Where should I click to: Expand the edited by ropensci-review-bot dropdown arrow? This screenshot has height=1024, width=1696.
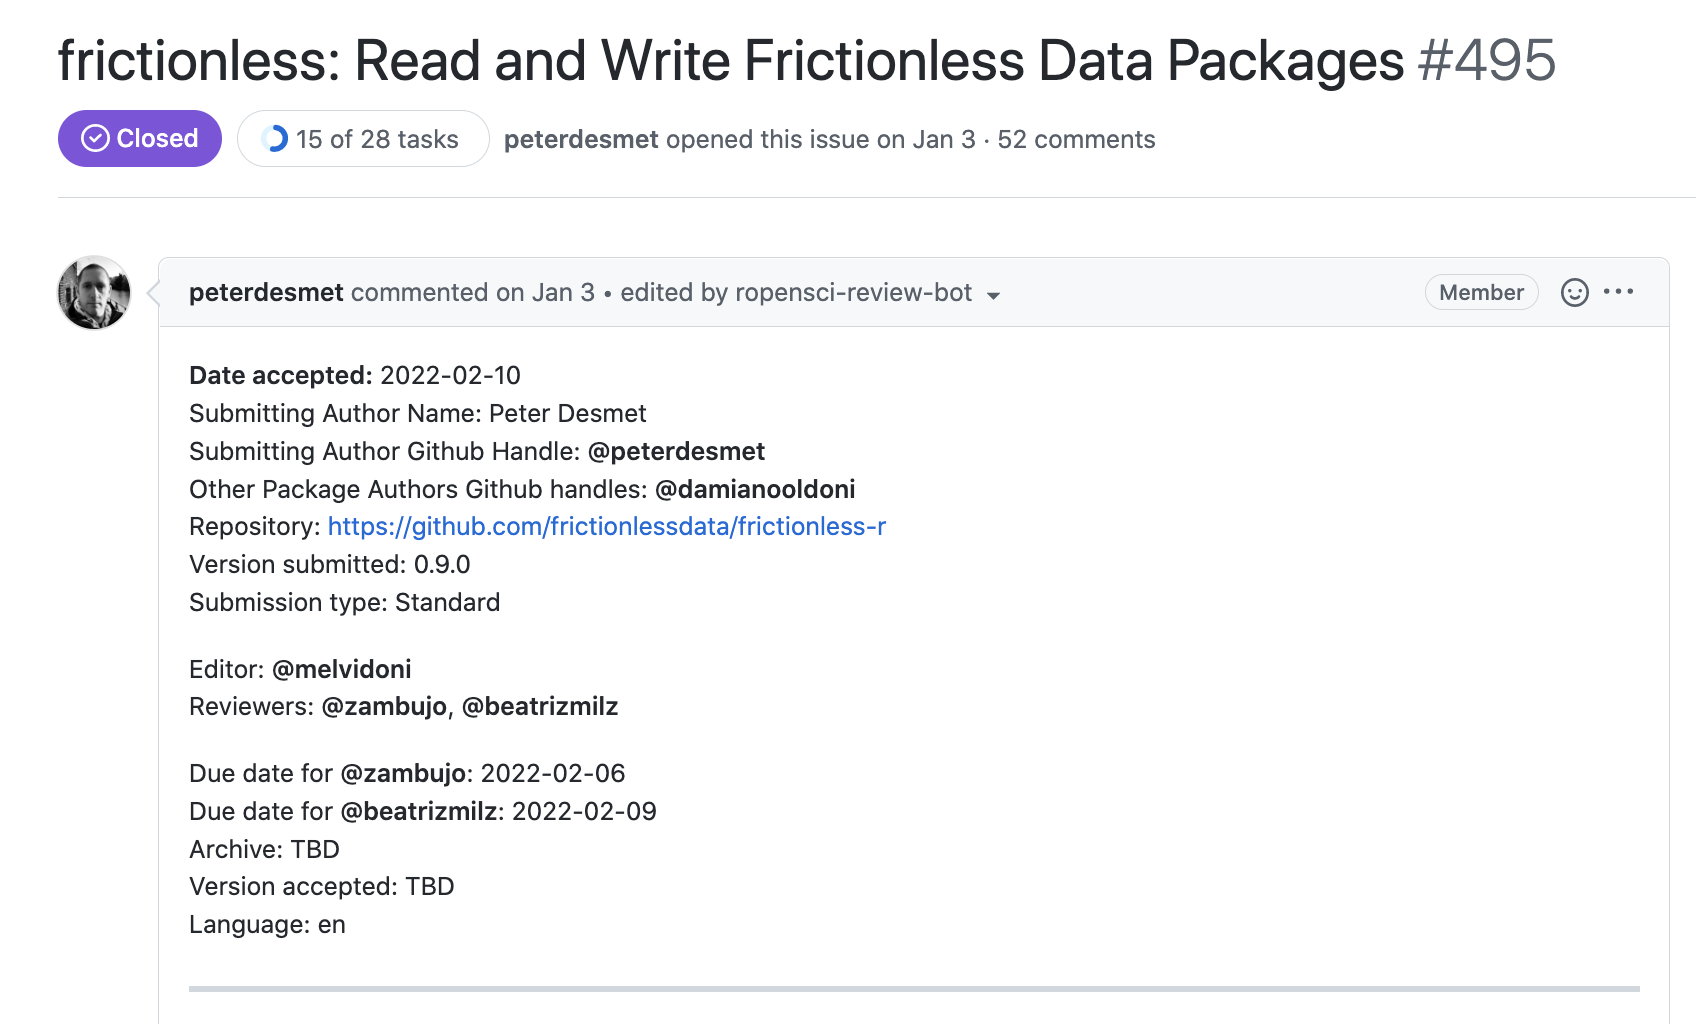(993, 295)
